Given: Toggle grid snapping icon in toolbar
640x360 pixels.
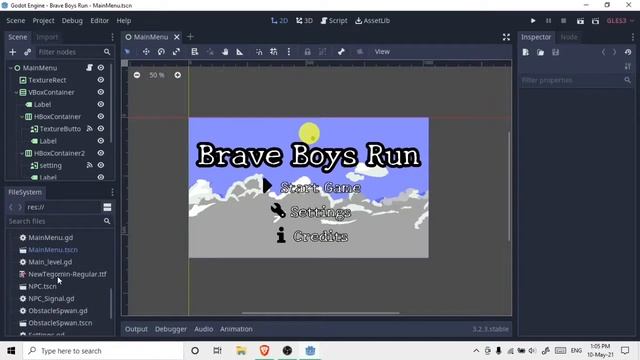Looking at the screenshot, I should pos(274,52).
